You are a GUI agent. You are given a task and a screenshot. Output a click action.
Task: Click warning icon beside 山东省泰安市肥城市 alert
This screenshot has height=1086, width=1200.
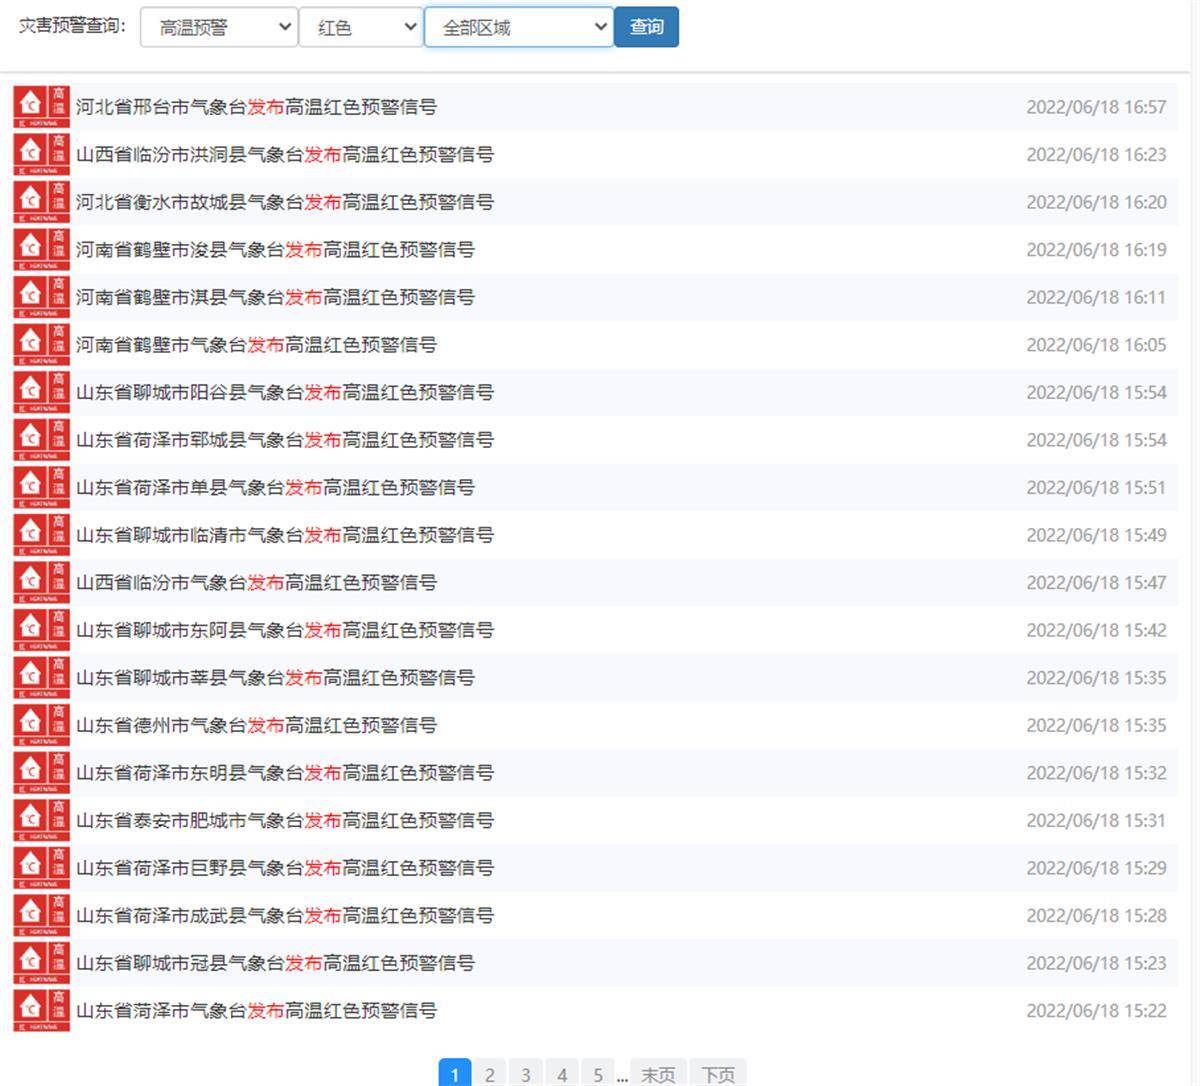click(x=42, y=820)
